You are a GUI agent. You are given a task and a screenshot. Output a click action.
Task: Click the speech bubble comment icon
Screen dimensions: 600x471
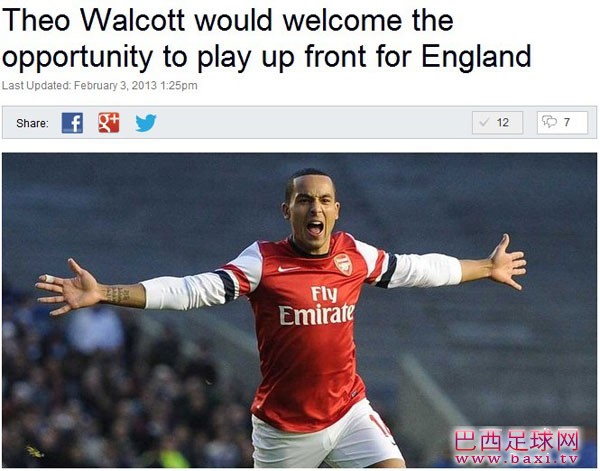point(549,122)
